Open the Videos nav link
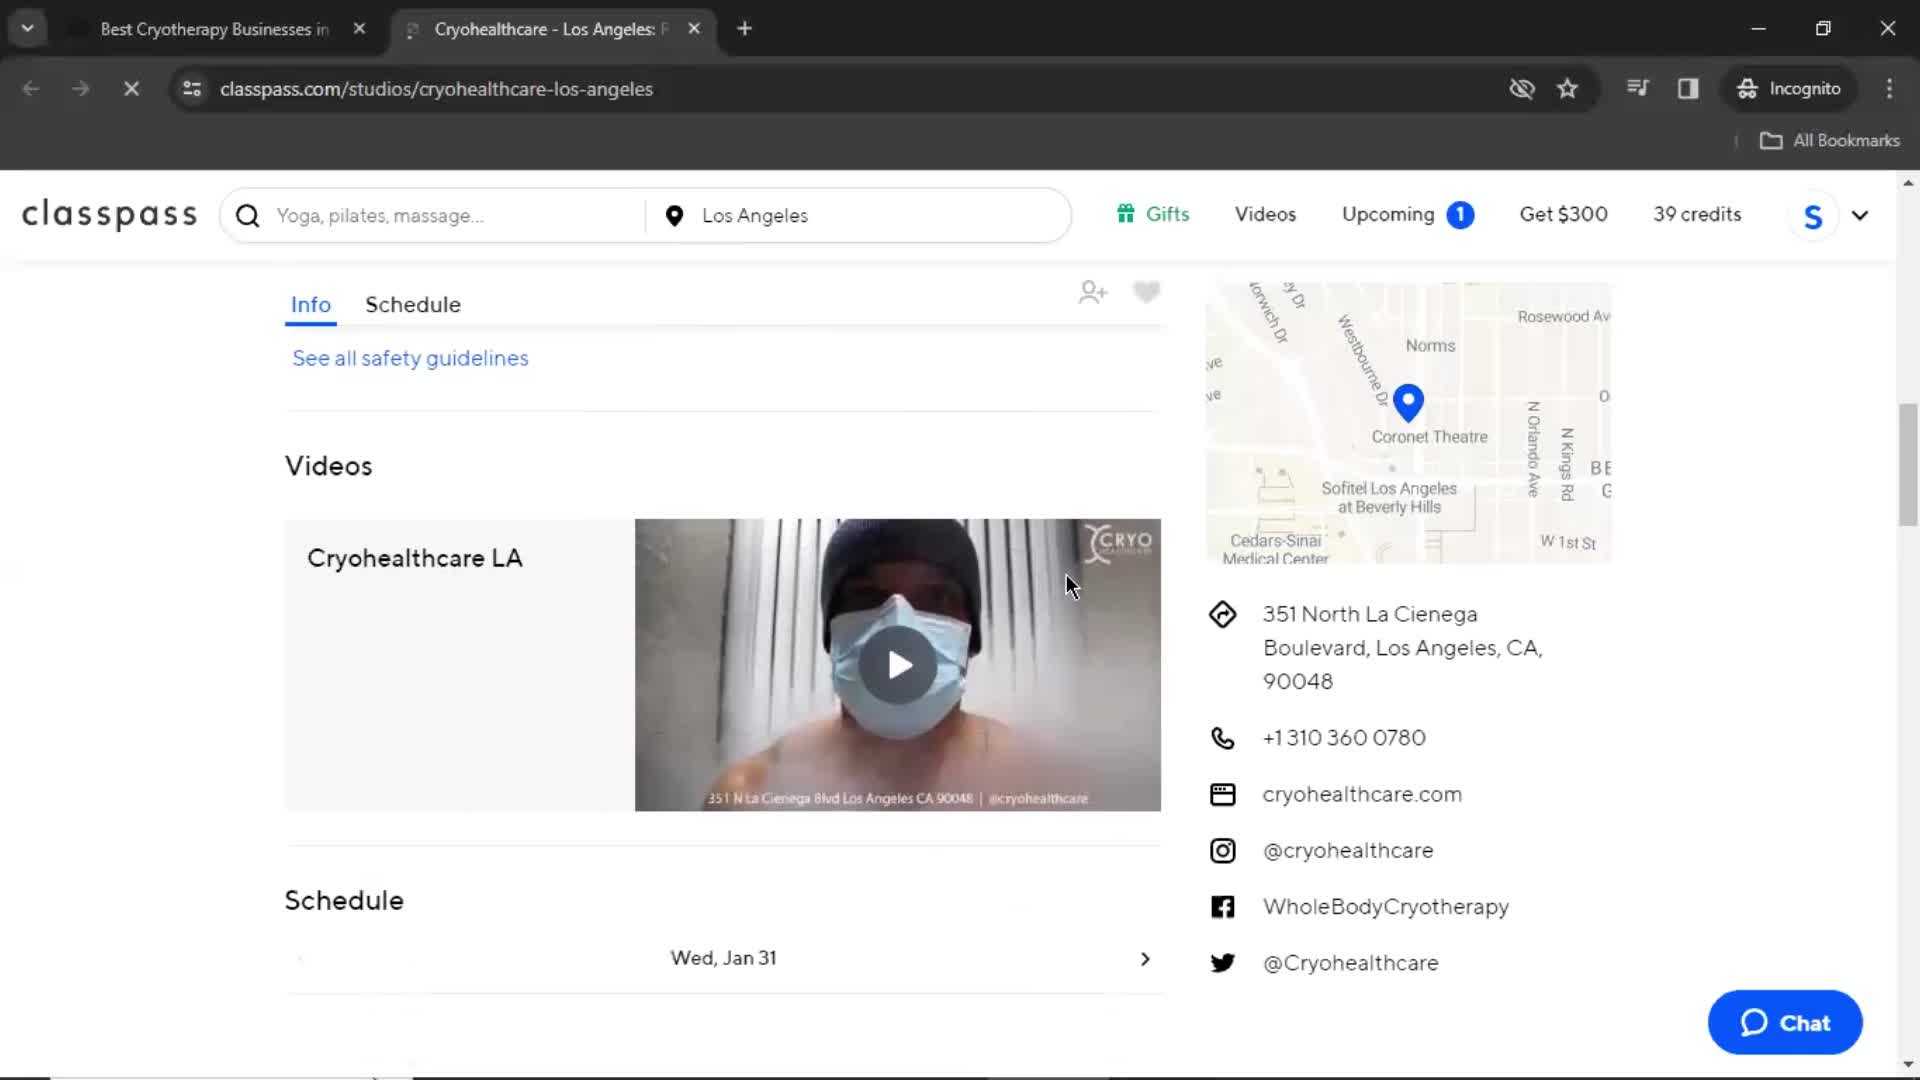 pyautogui.click(x=1265, y=214)
